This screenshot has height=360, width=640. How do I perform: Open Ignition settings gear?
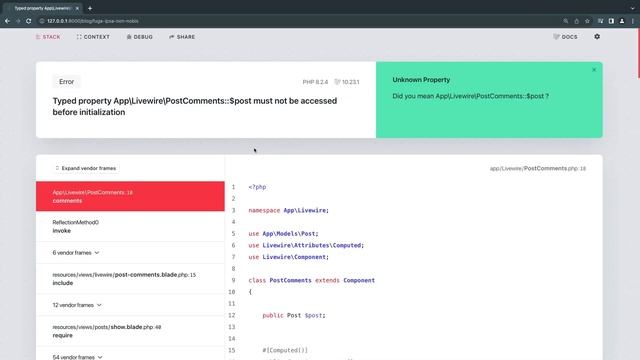[x=597, y=37]
